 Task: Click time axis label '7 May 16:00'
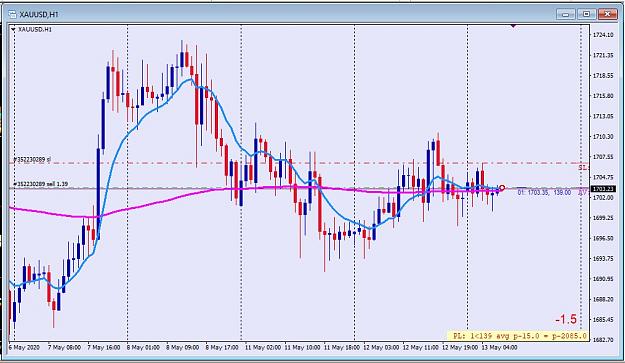coord(104,347)
